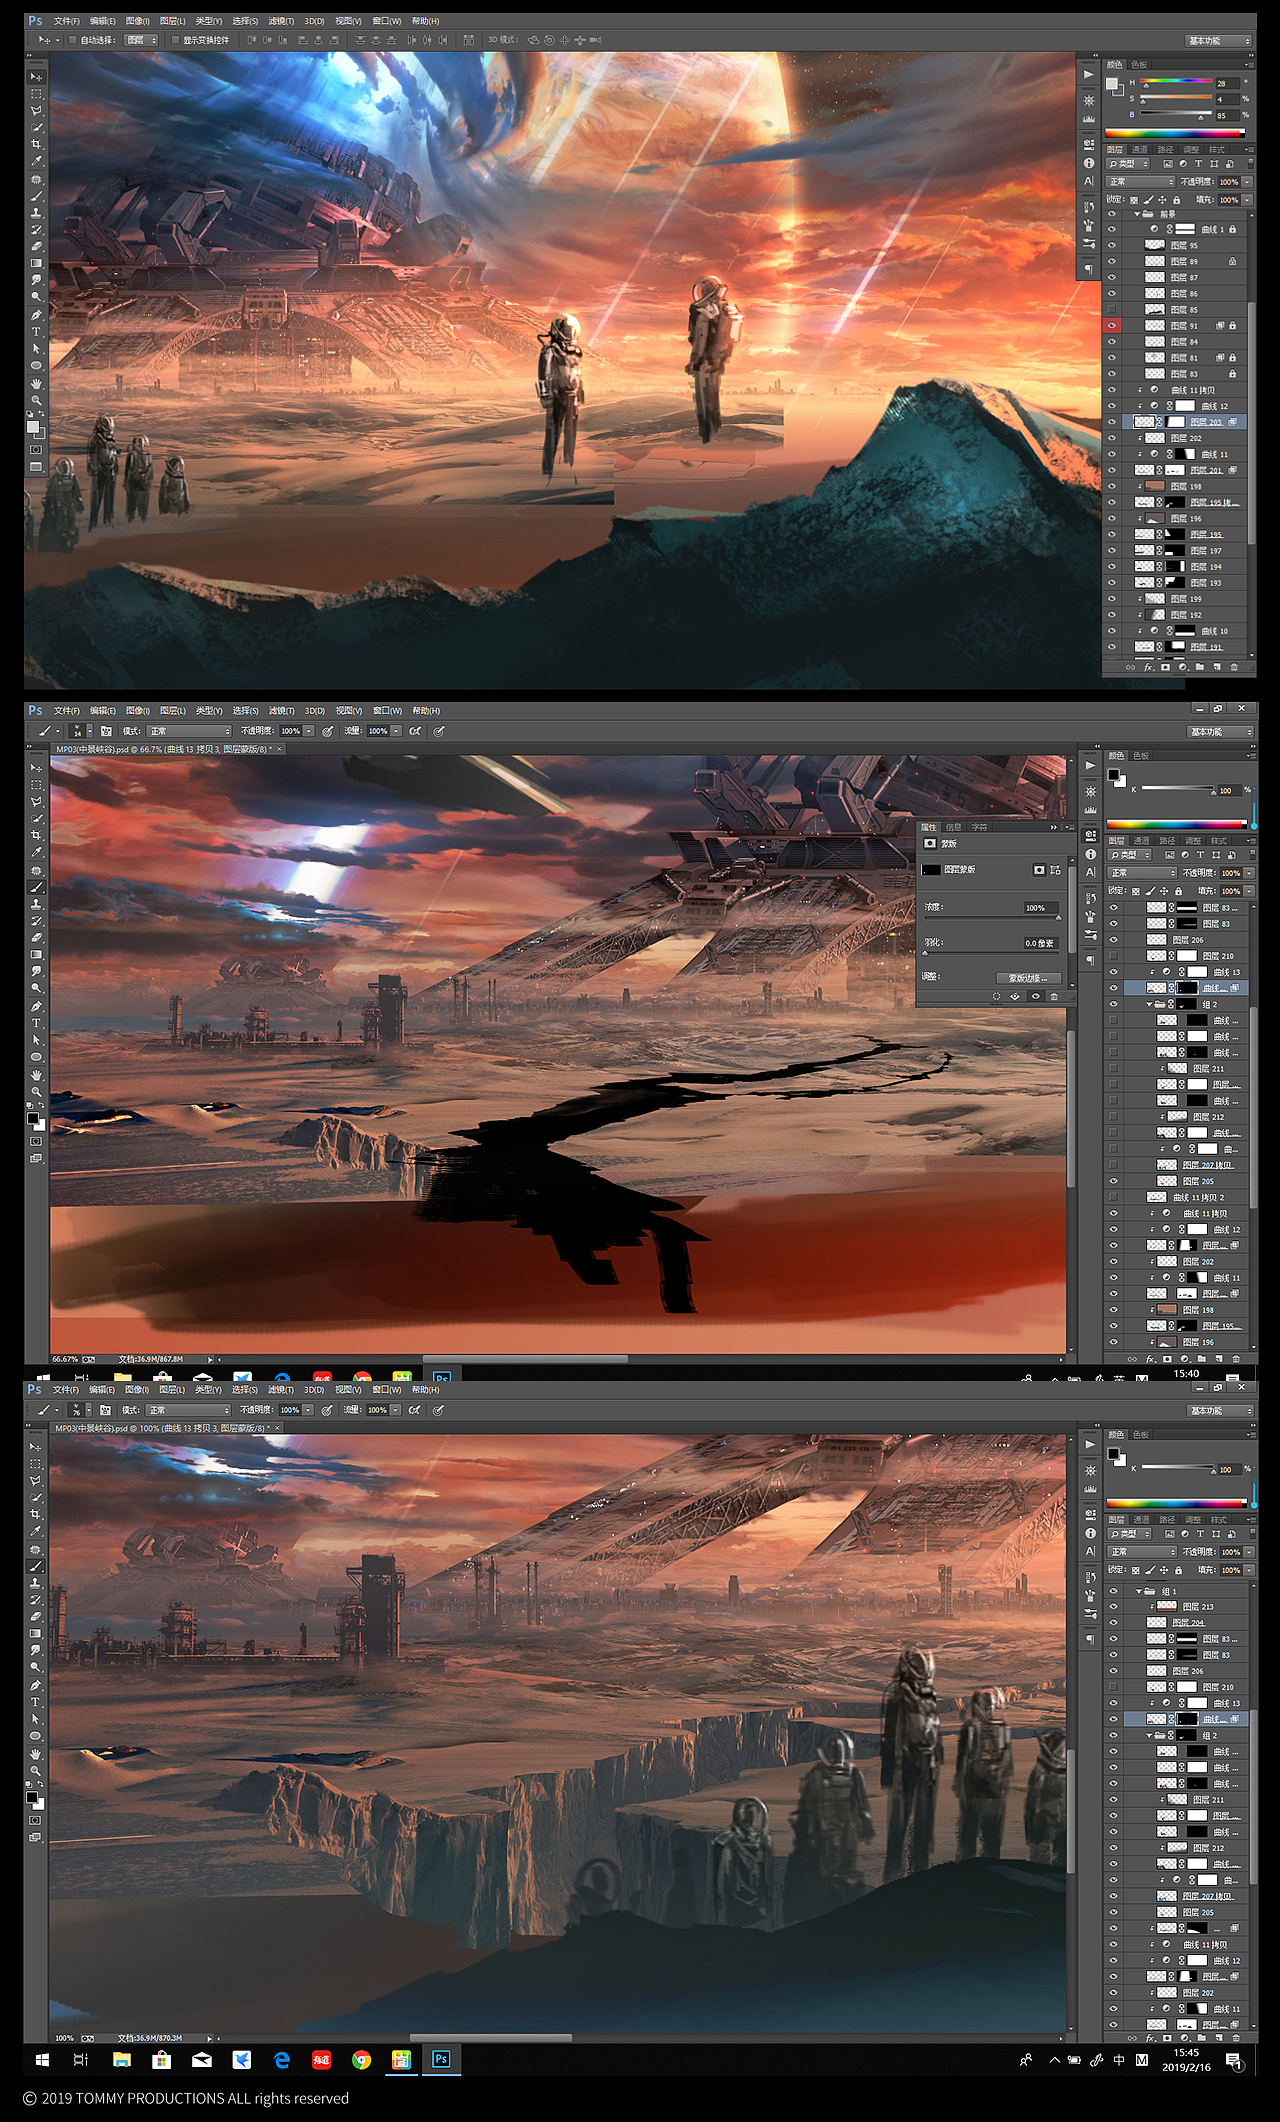Screen dimensions: 1280x2122
Task: Open 窗口(W) menu in bottom window
Action: (x=387, y=1390)
